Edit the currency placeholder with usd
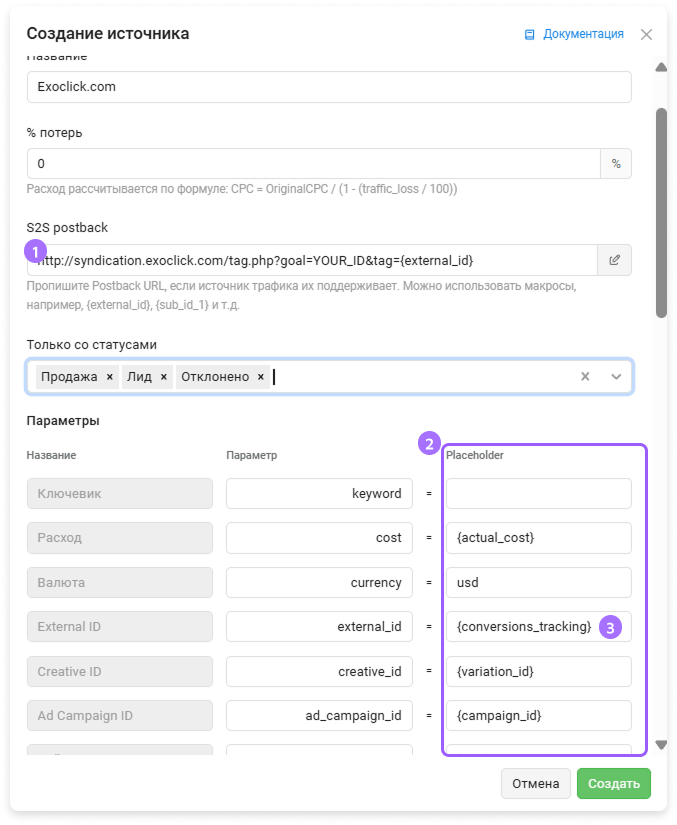 click(x=538, y=582)
